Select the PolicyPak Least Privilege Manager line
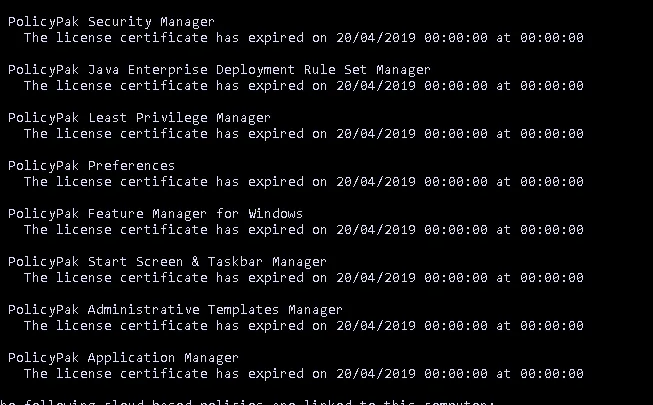Viewport: 653px width, 405px height. [x=139, y=118]
